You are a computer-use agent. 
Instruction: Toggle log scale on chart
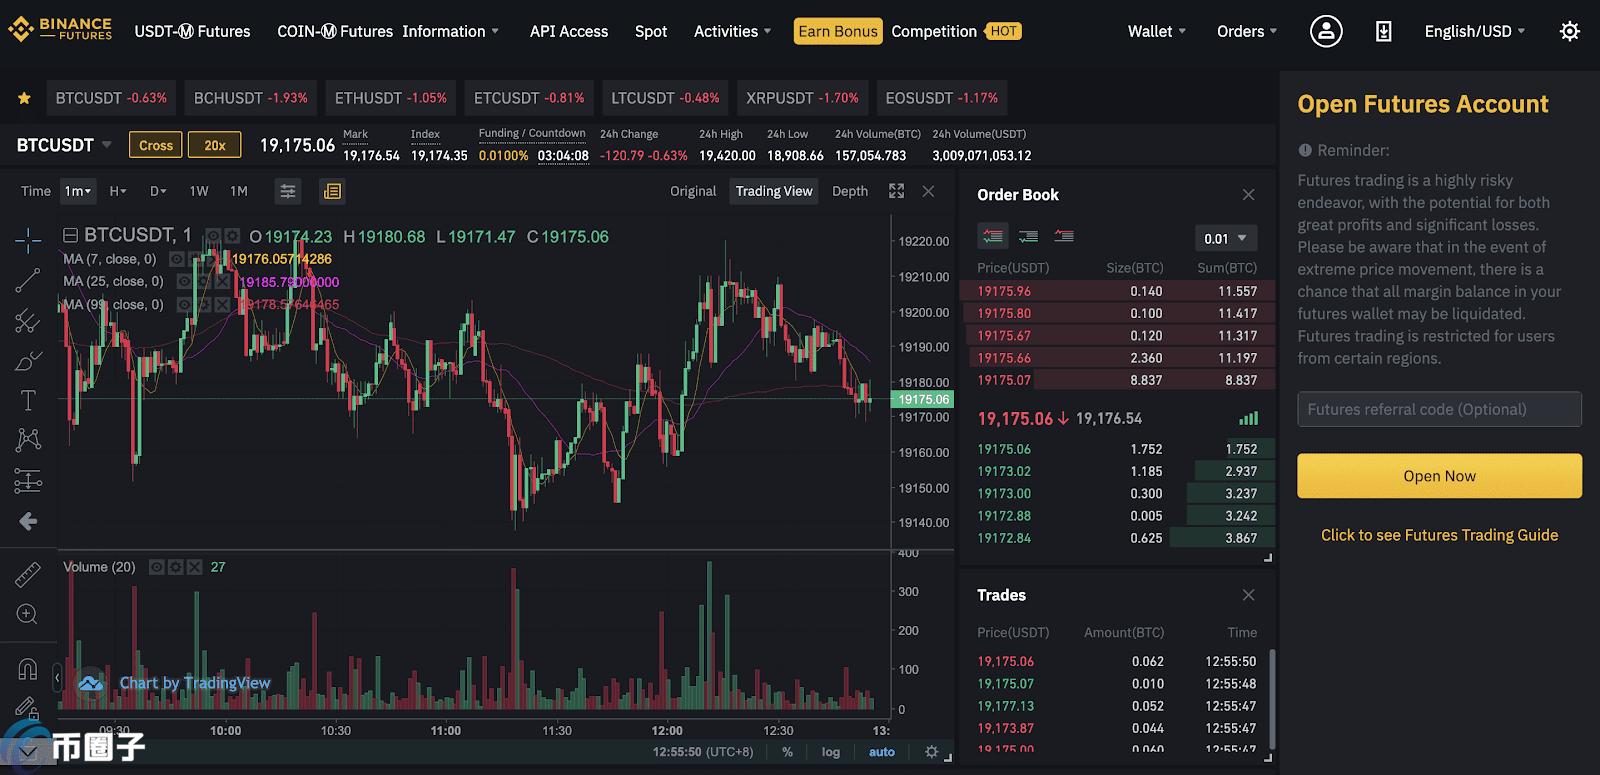[x=831, y=752]
